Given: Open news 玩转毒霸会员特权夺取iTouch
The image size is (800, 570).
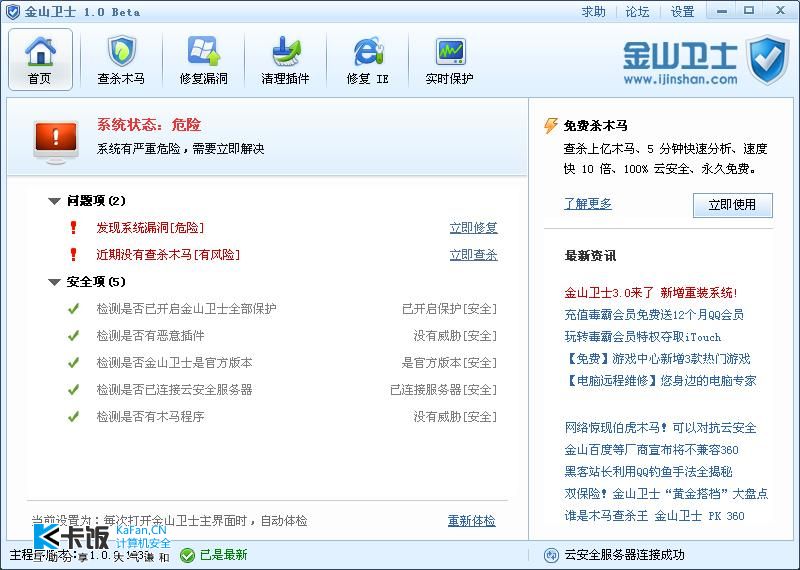Looking at the screenshot, I should (x=642, y=337).
